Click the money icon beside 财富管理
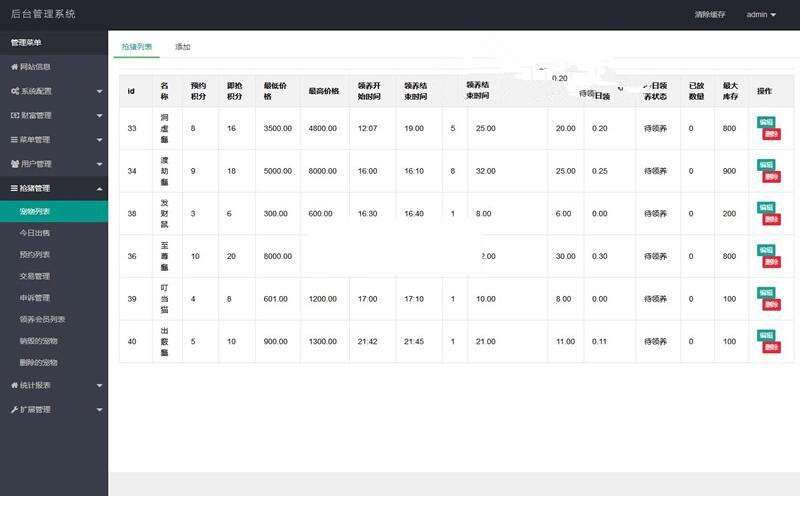801x513 pixels. point(15,115)
